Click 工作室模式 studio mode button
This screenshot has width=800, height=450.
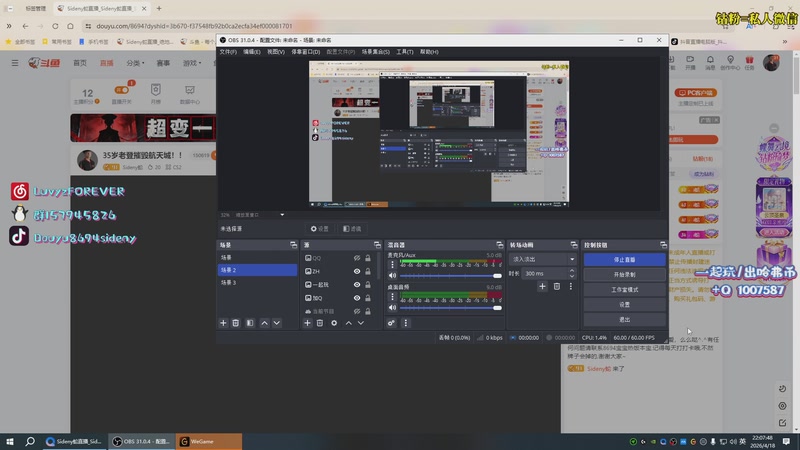pos(624,290)
